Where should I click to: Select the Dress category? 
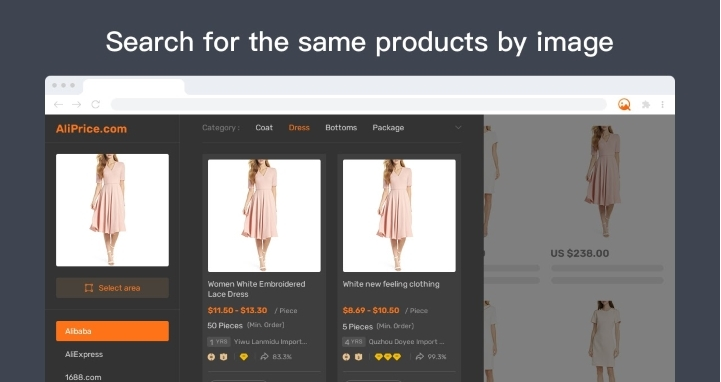(x=299, y=128)
